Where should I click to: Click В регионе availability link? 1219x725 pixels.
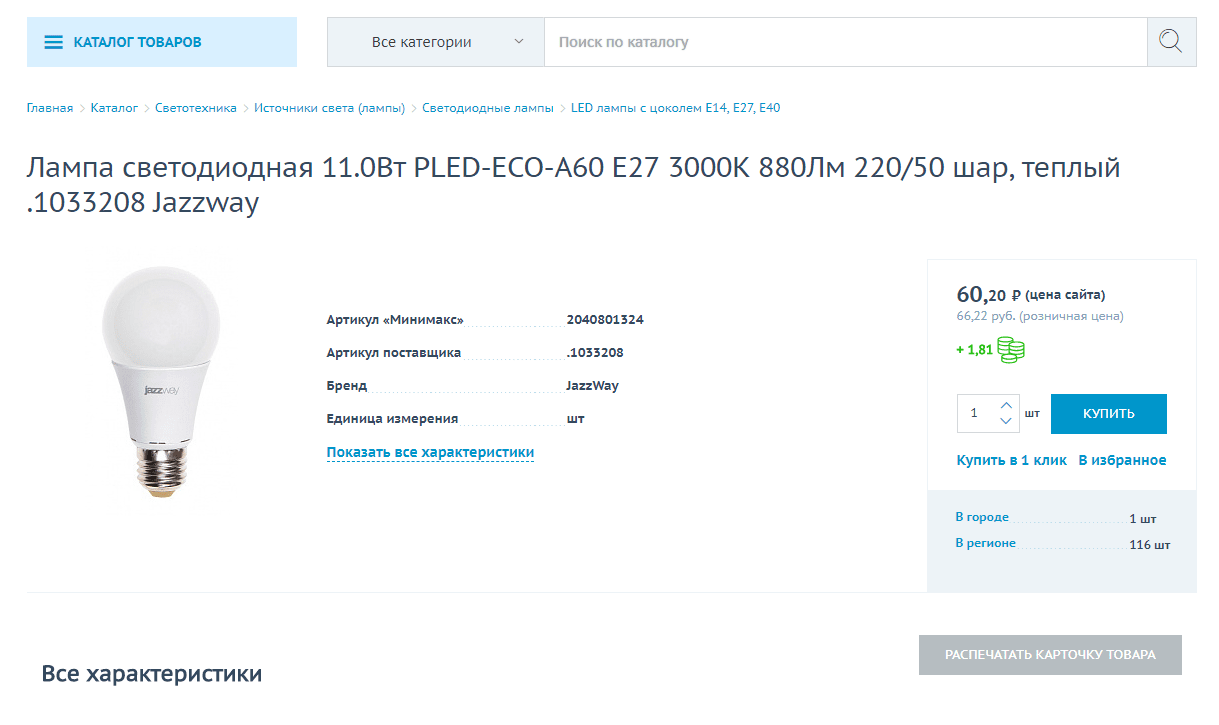pos(985,543)
